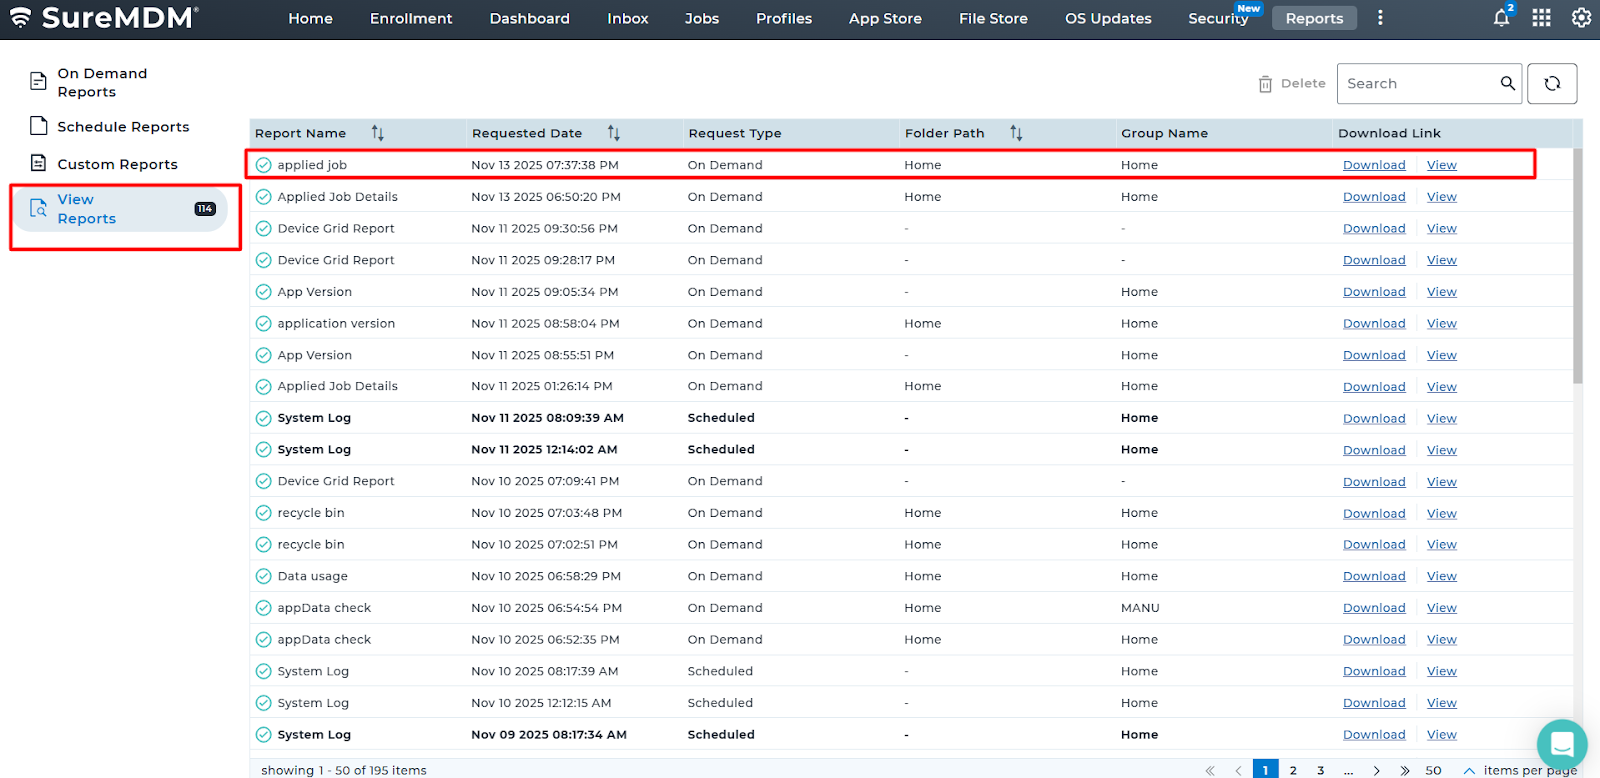Screen dimensions: 1600x778
Task: Go to the Profiles tab
Action: coord(784,18)
